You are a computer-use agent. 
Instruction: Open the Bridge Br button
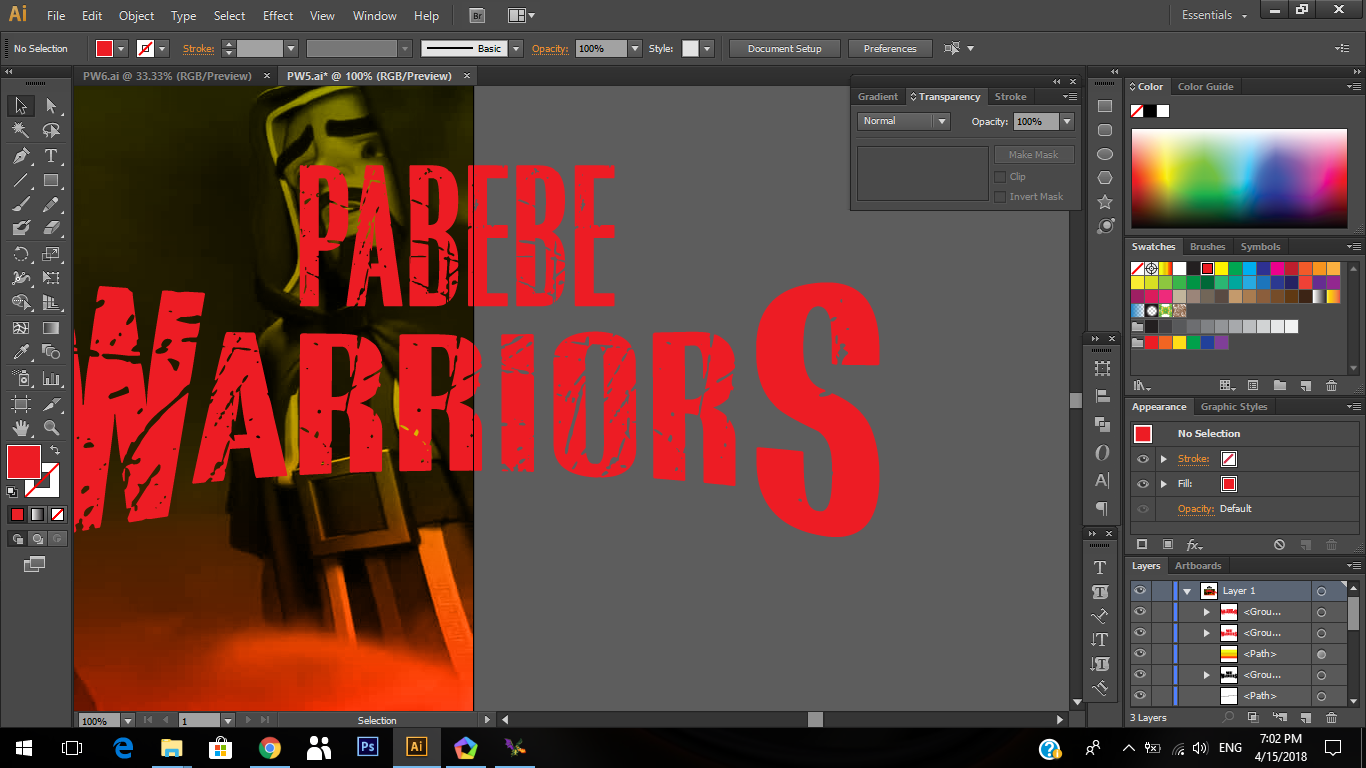[477, 16]
